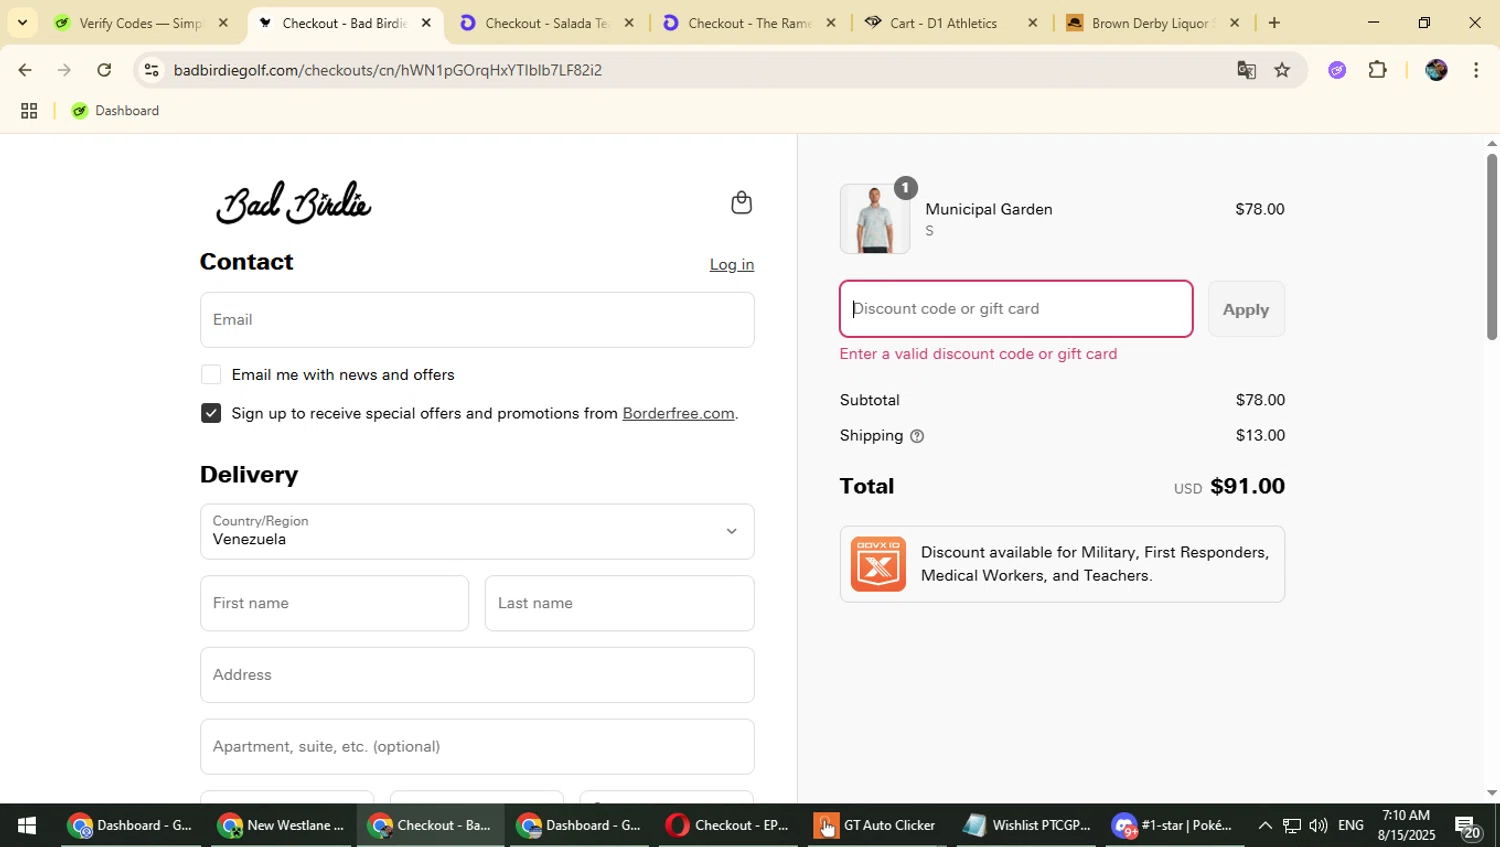Go forward to the next page
This screenshot has height=847, width=1500.
point(64,70)
